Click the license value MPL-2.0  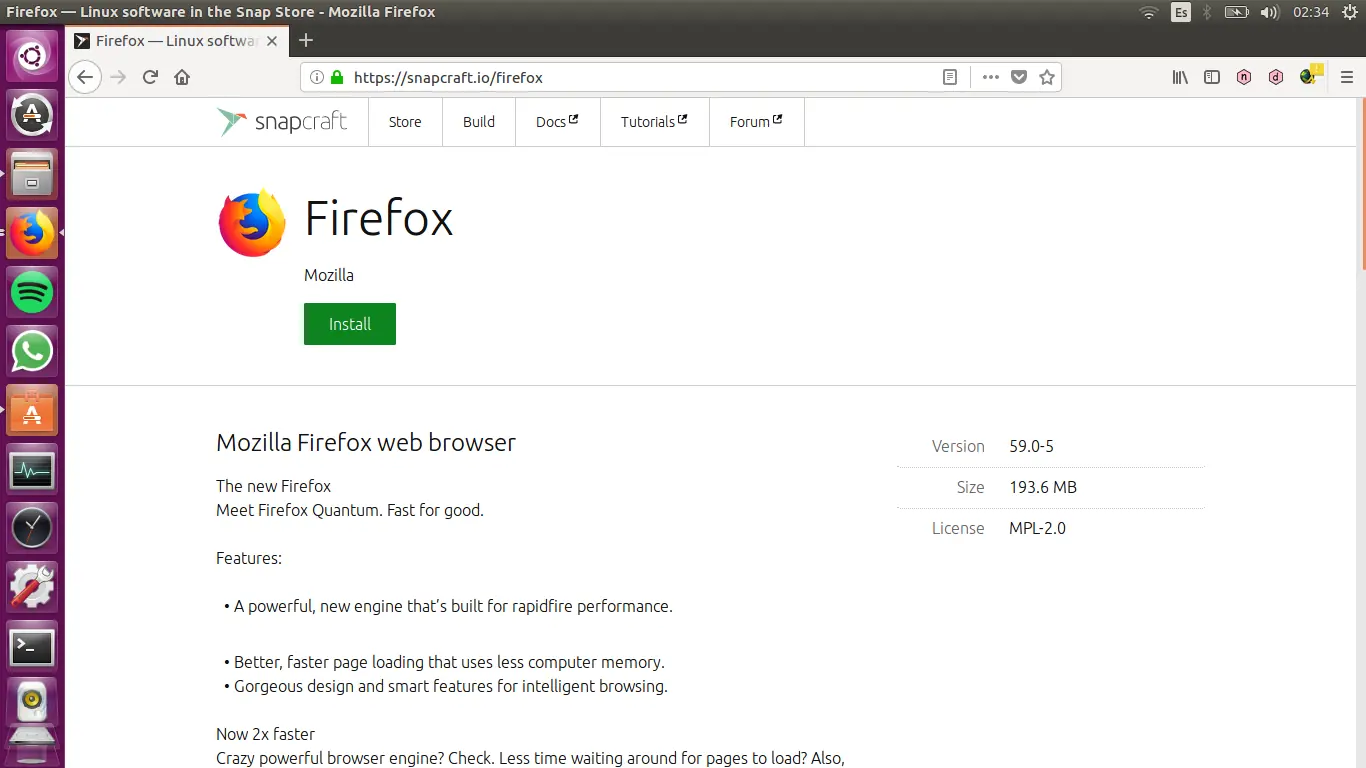tap(1037, 528)
